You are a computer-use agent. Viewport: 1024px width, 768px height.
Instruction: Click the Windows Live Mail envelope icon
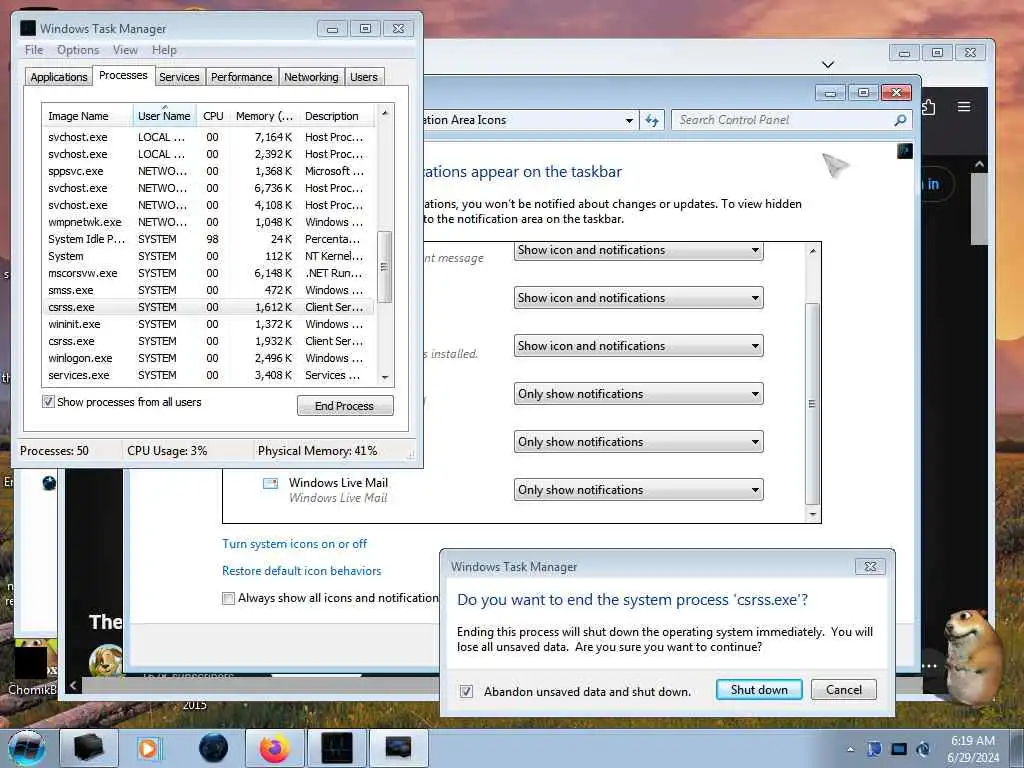270,484
